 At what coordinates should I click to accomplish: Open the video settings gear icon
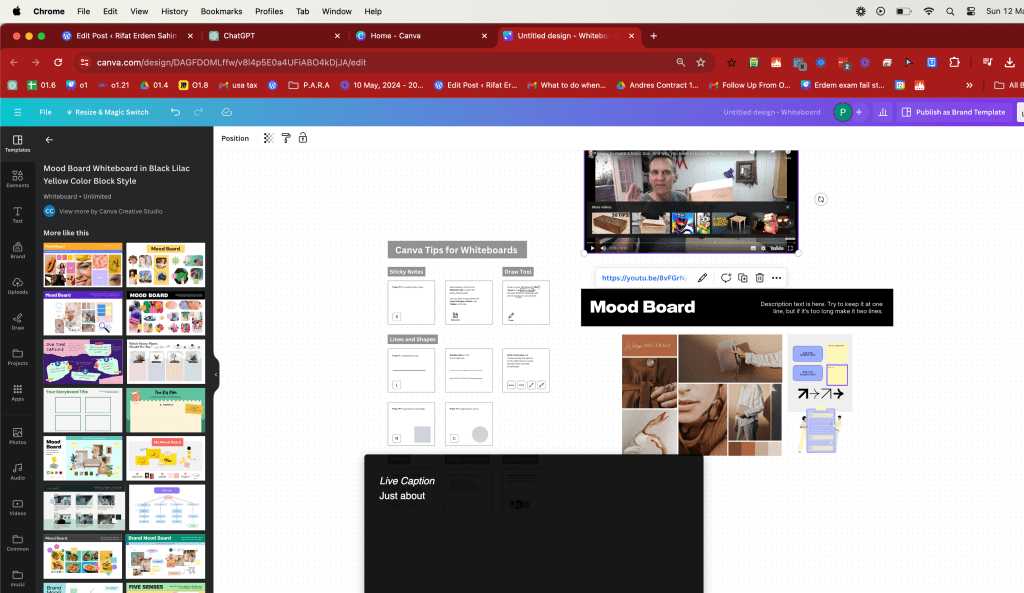pyautogui.click(x=763, y=248)
